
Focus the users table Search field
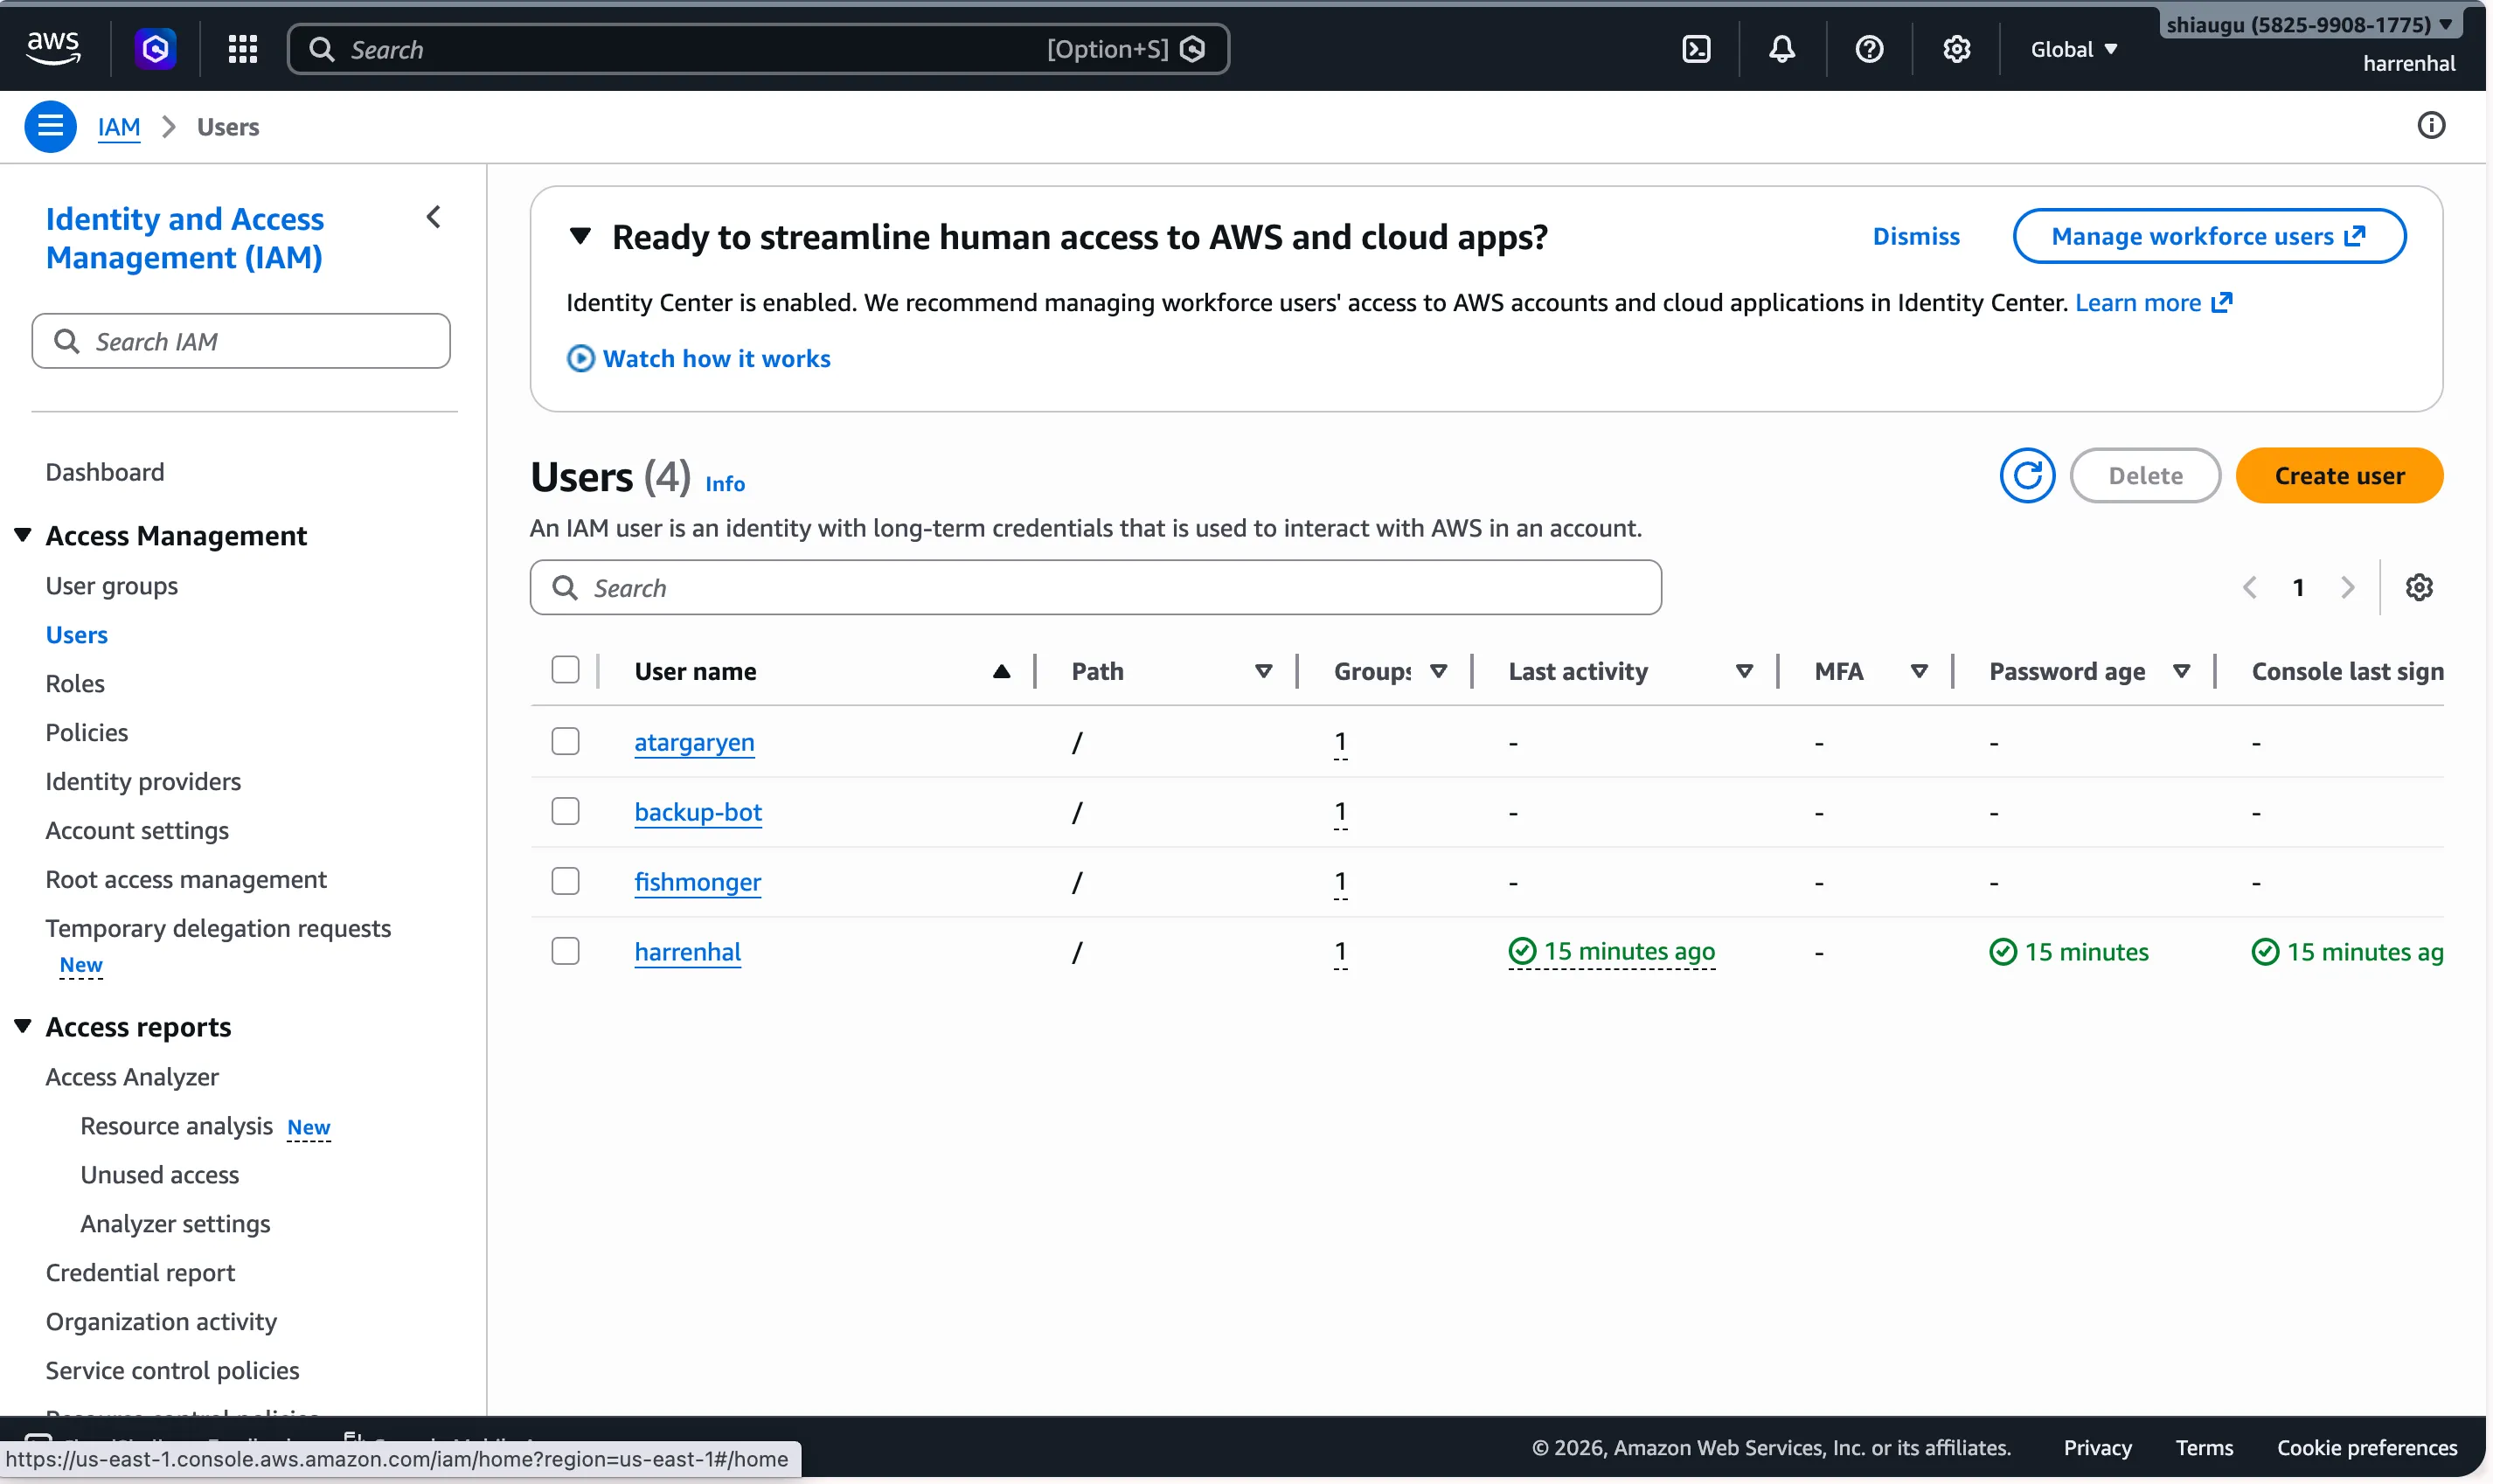pos(1095,587)
